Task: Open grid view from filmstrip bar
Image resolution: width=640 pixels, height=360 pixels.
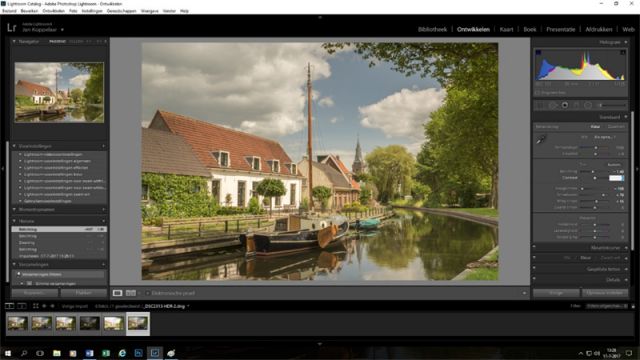Action: (x=36, y=306)
